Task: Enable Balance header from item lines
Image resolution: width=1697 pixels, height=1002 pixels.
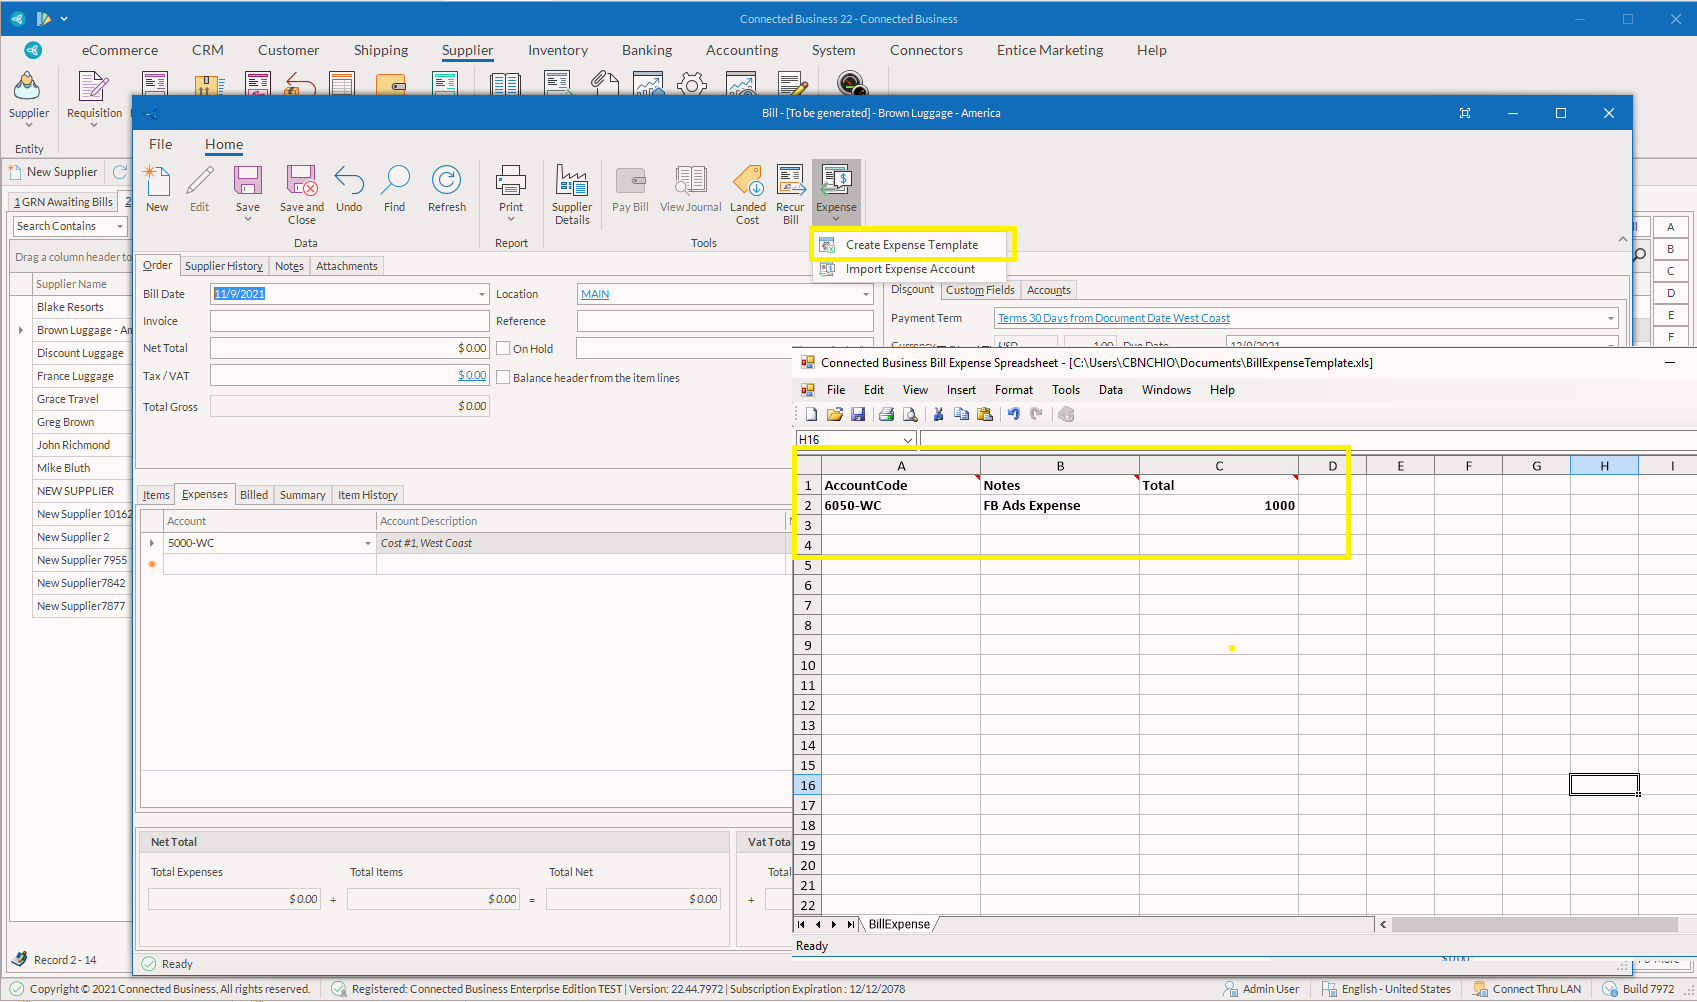Action: [504, 378]
